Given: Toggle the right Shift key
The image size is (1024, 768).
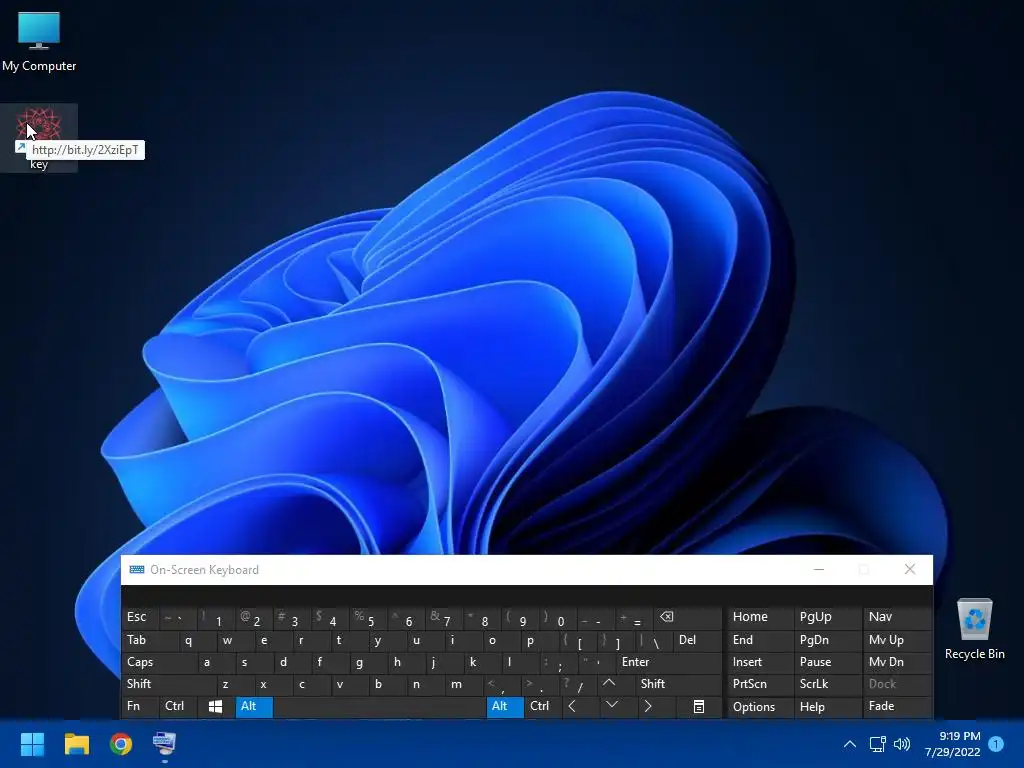Looking at the screenshot, I should pos(679,684).
